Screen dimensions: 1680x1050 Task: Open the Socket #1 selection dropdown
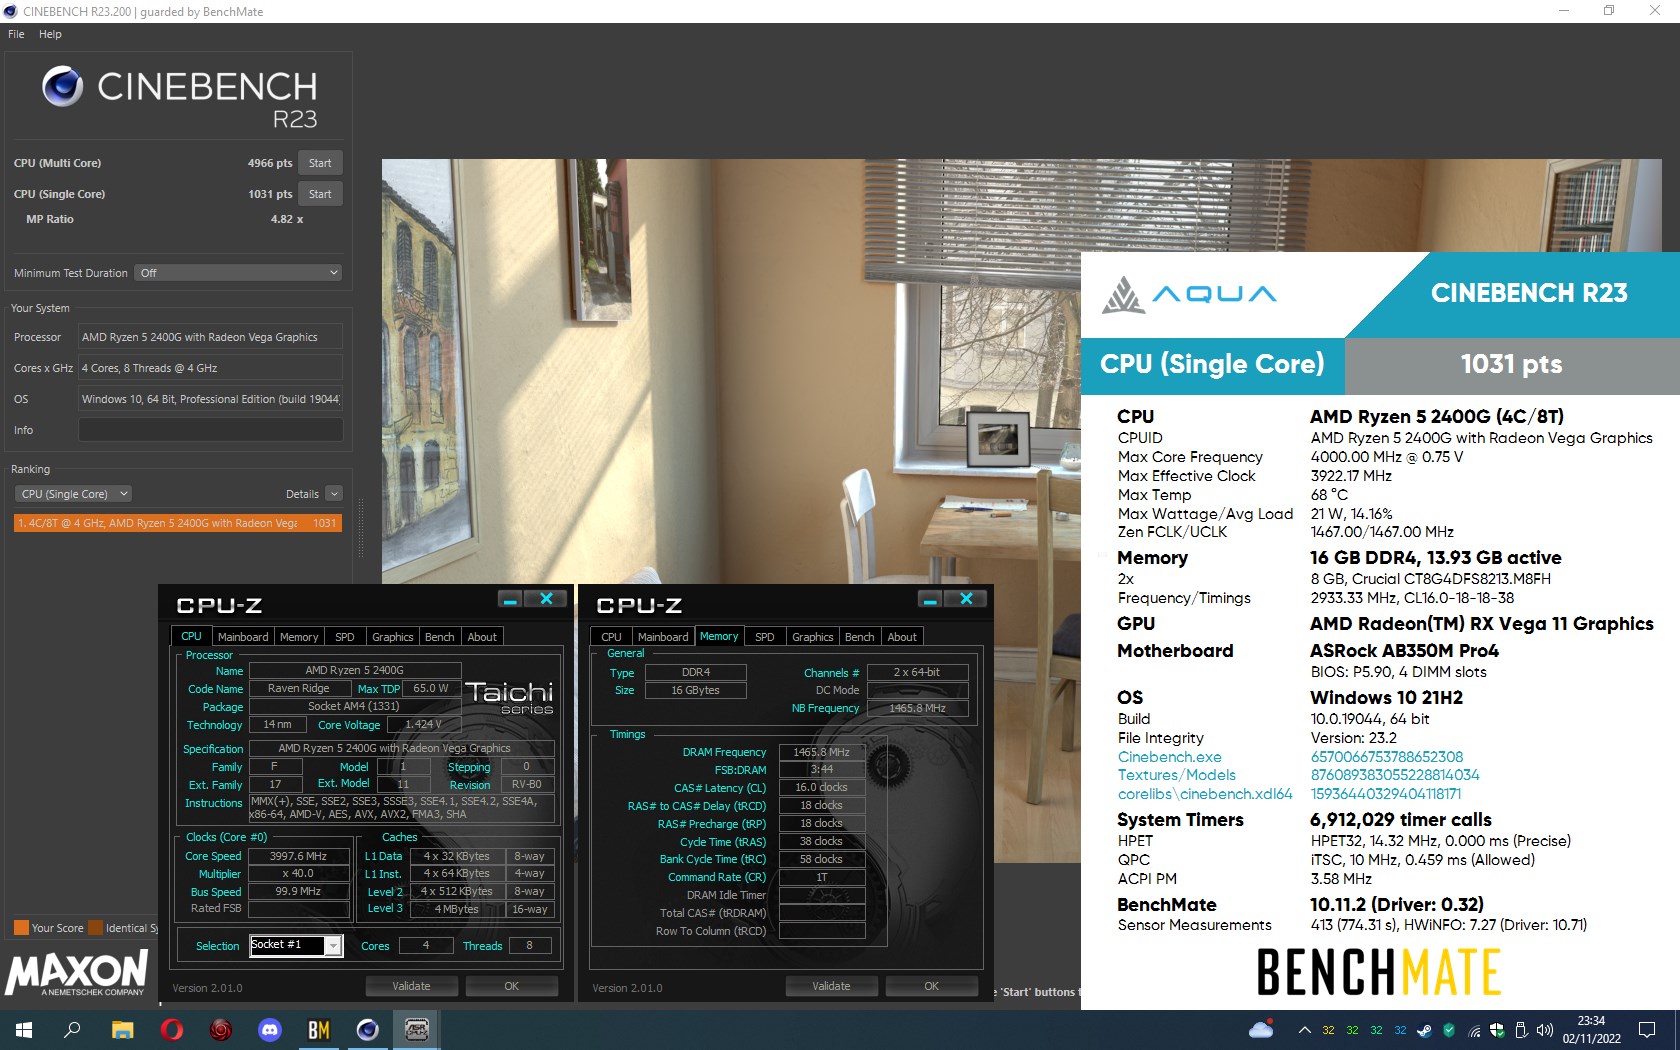pos(296,945)
